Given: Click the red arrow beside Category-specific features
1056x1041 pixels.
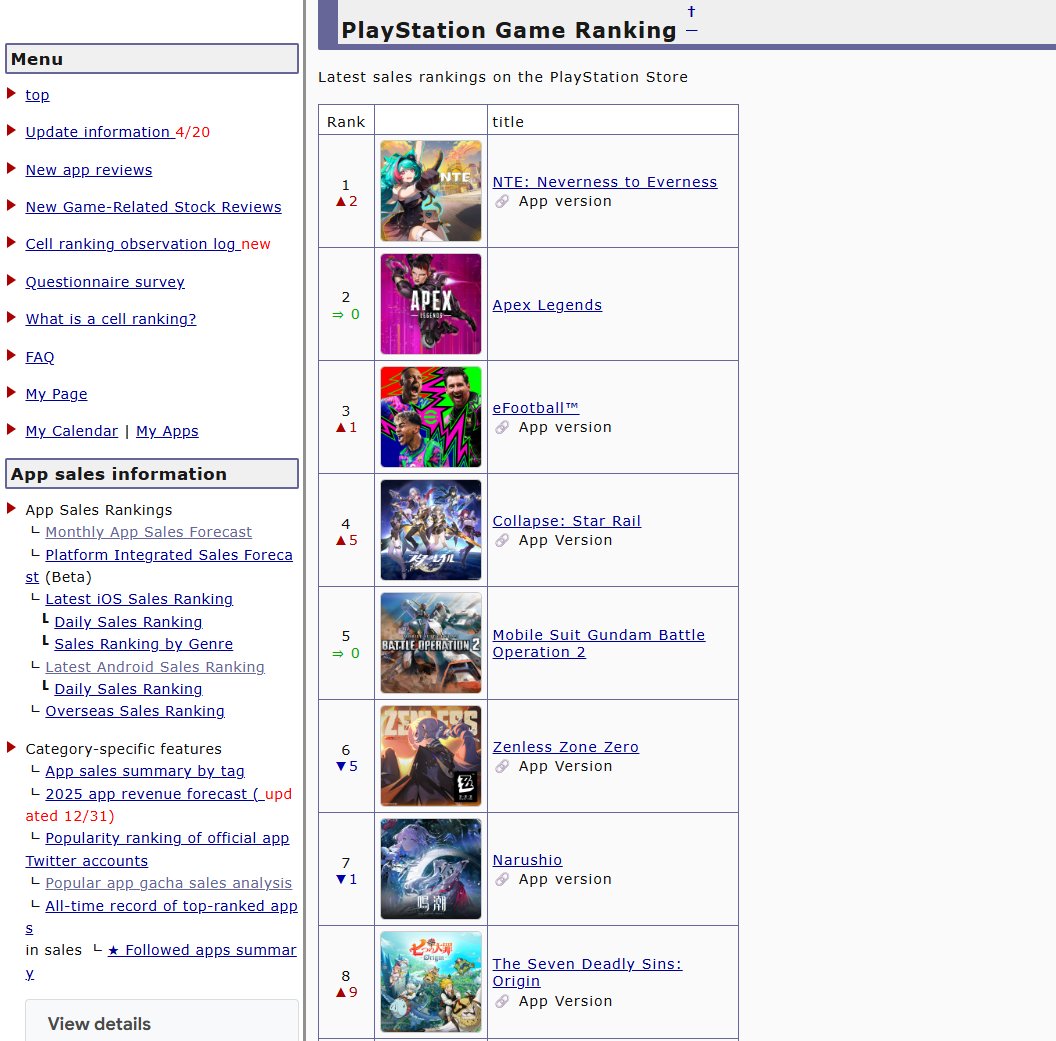Looking at the screenshot, I should coord(11,747).
